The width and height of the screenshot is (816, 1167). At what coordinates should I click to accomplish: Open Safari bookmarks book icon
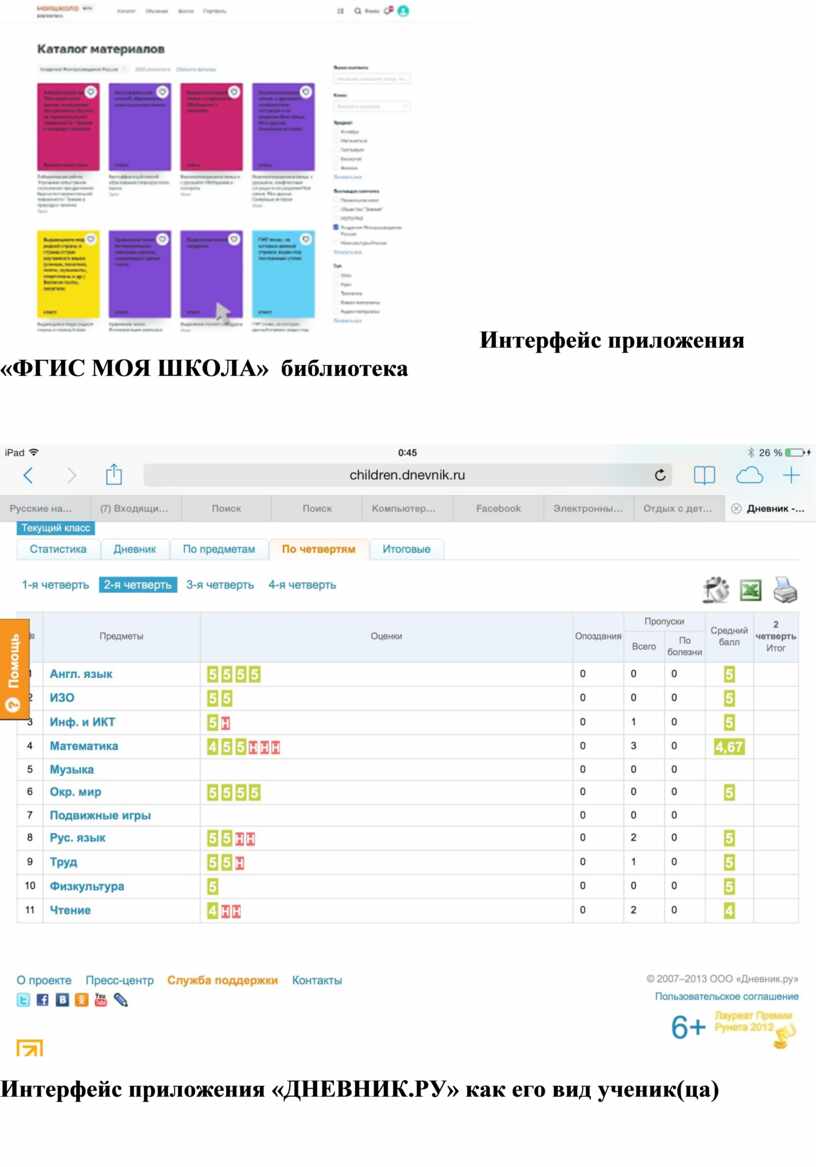[x=705, y=475]
